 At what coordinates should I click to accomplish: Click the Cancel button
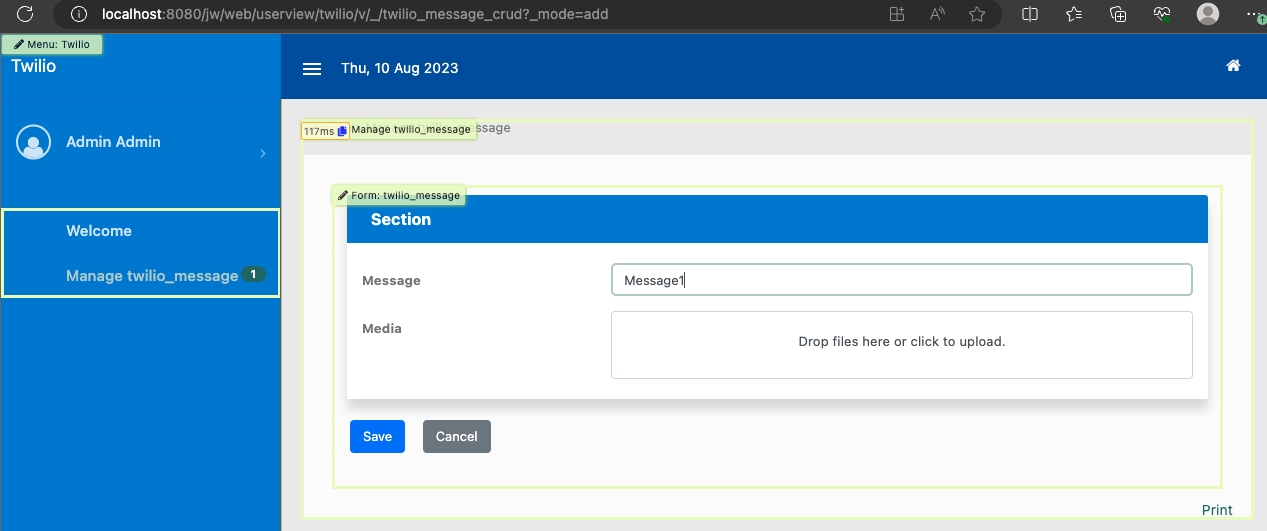tap(456, 437)
